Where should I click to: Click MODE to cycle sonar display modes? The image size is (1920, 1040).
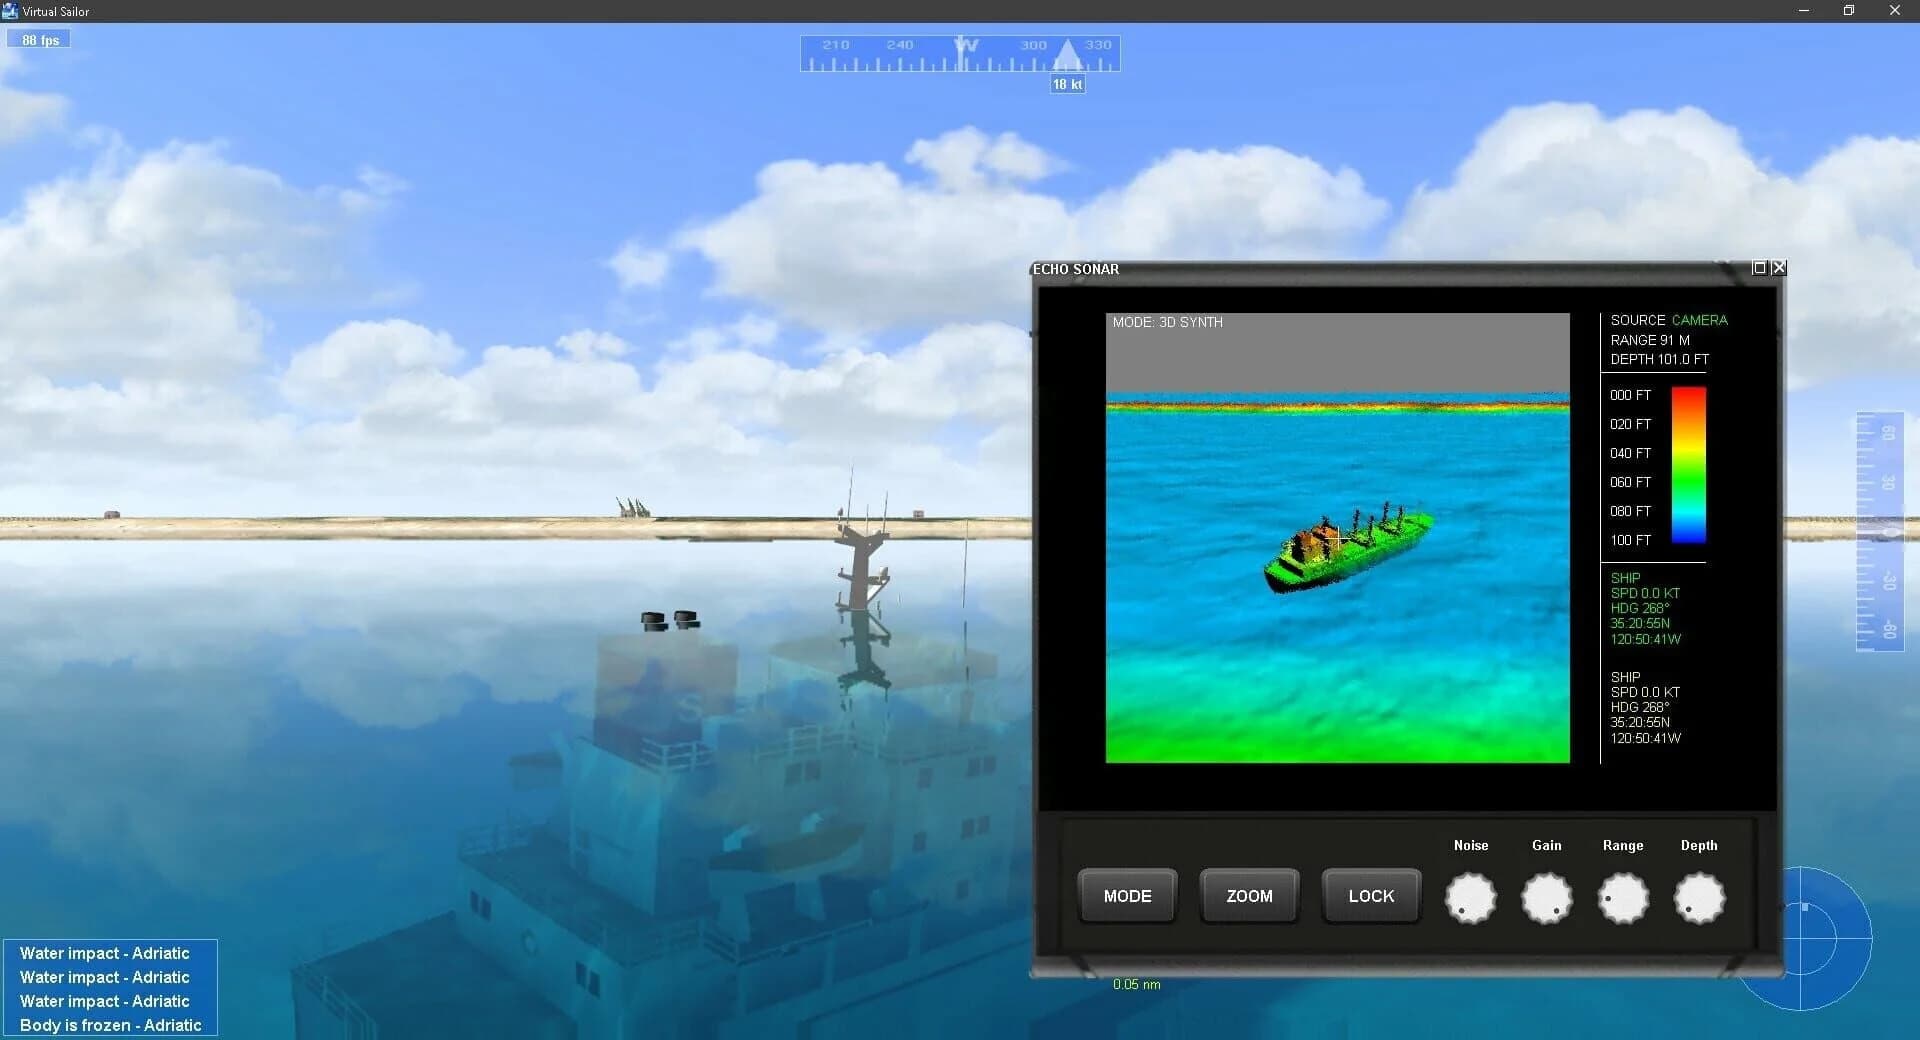tap(1127, 896)
